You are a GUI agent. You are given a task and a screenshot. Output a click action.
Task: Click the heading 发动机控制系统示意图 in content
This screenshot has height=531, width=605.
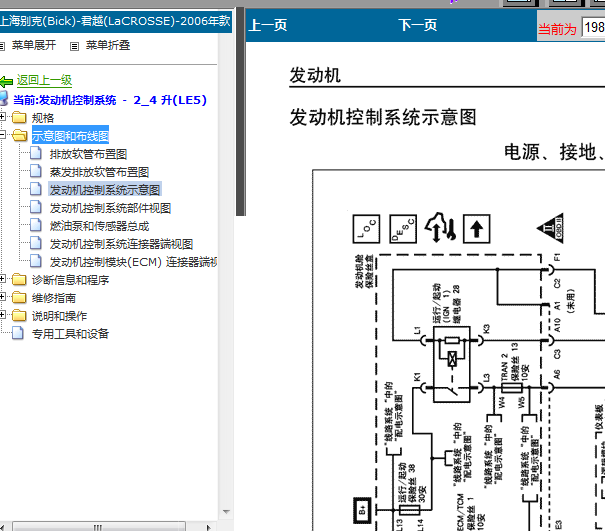[x=383, y=117]
